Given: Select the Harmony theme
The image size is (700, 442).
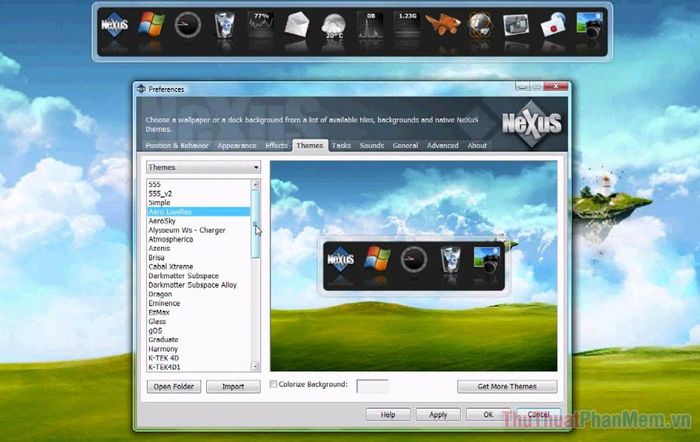Looking at the screenshot, I should [198, 349].
